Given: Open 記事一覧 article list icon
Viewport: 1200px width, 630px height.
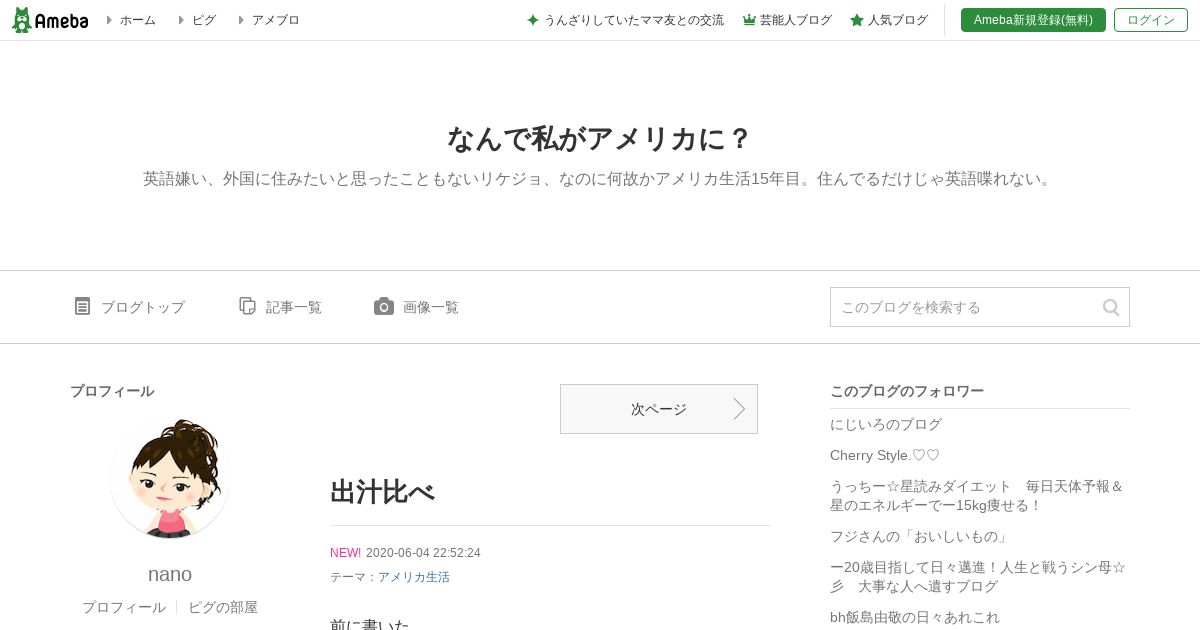Looking at the screenshot, I should click(247, 306).
